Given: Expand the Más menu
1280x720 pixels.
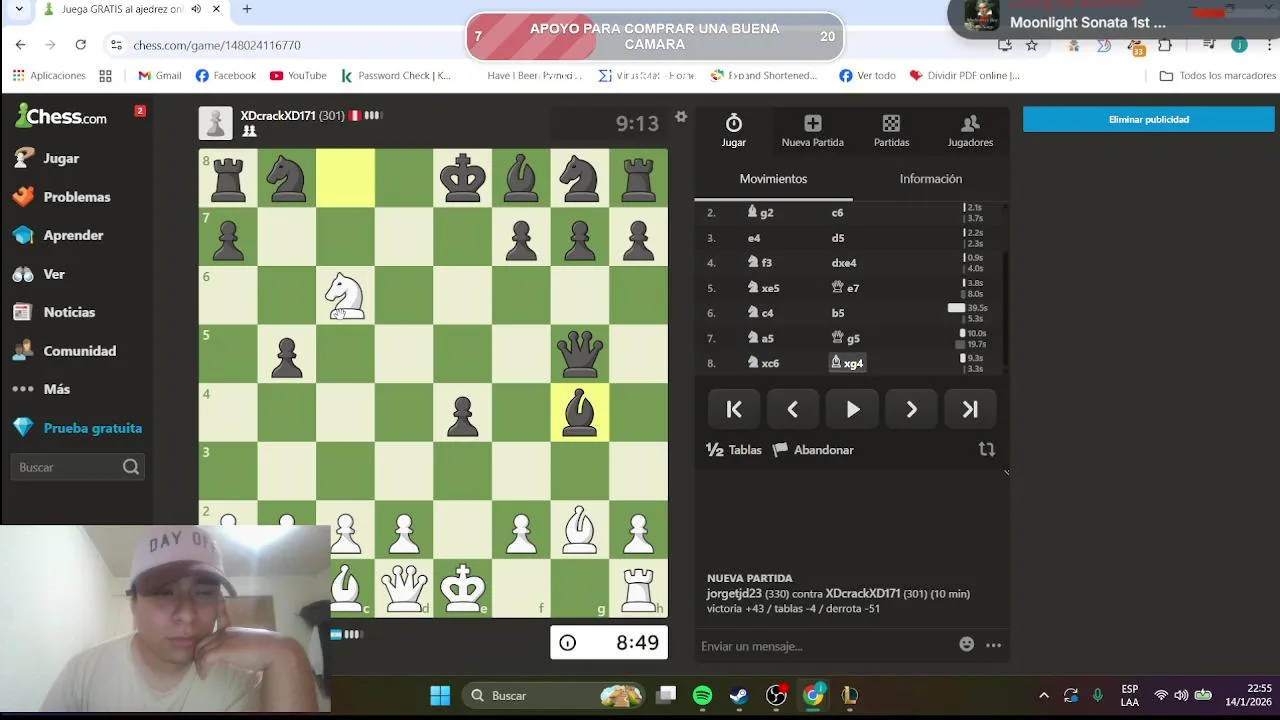Looking at the screenshot, I should [41, 389].
